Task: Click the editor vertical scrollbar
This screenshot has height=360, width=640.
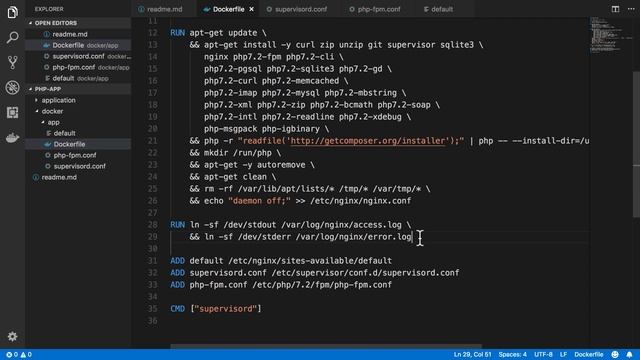Action: [636, 144]
